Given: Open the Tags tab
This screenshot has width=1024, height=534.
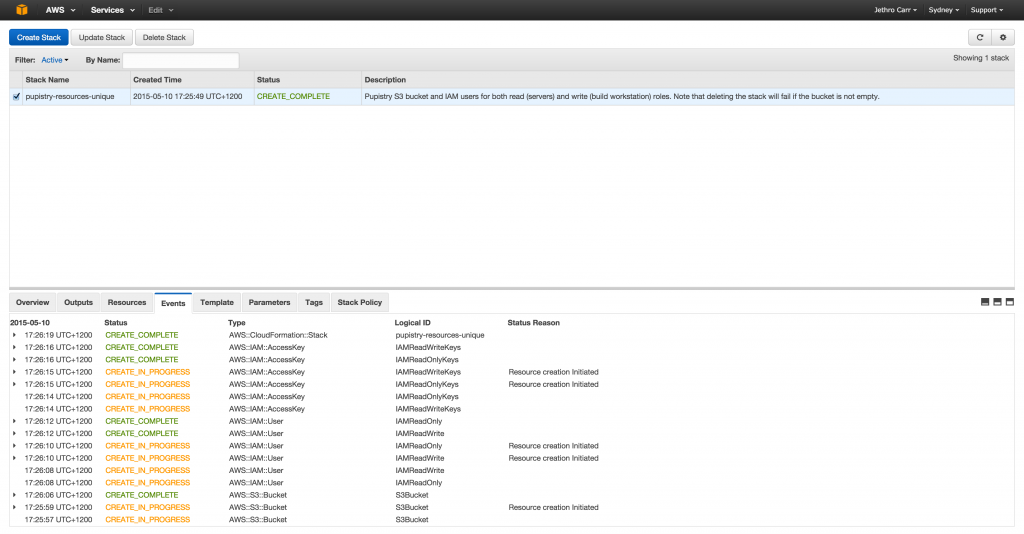Looking at the screenshot, I should coord(314,302).
